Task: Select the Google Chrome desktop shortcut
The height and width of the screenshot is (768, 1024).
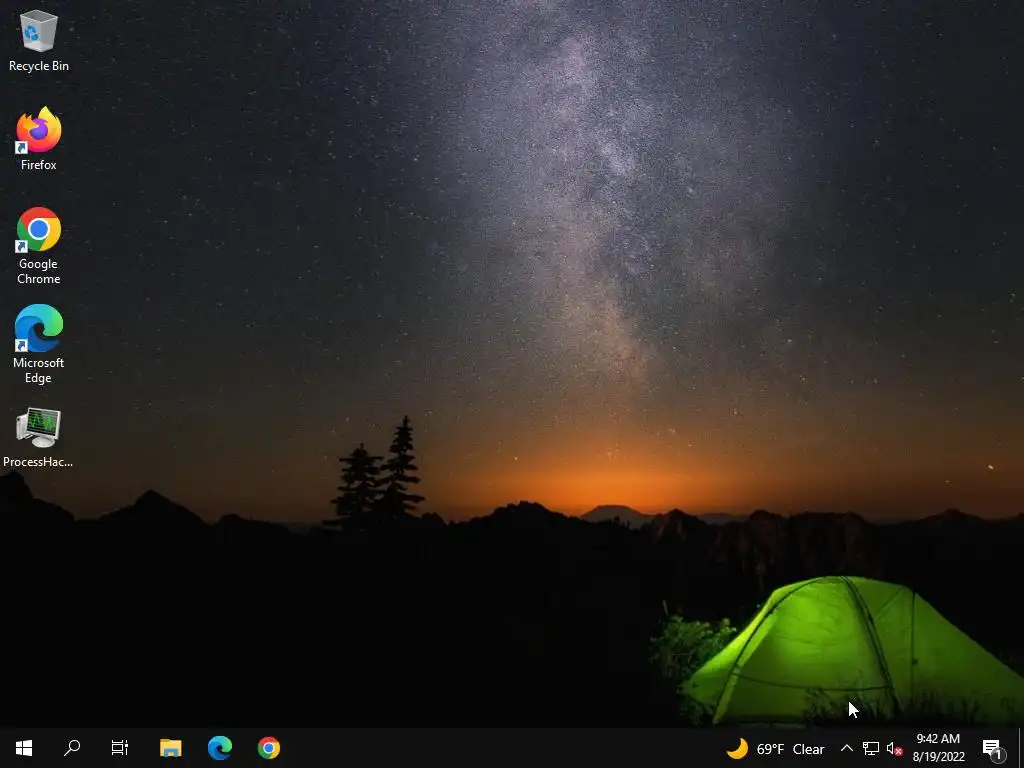Action: (39, 245)
